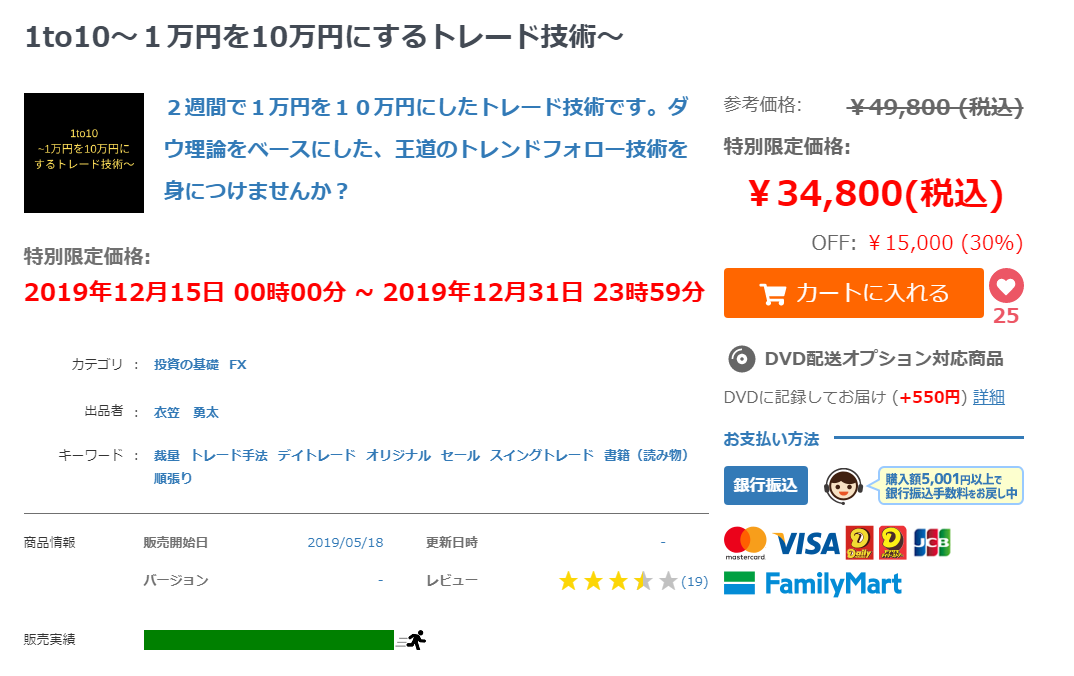Click the JCB card logo

click(x=932, y=542)
